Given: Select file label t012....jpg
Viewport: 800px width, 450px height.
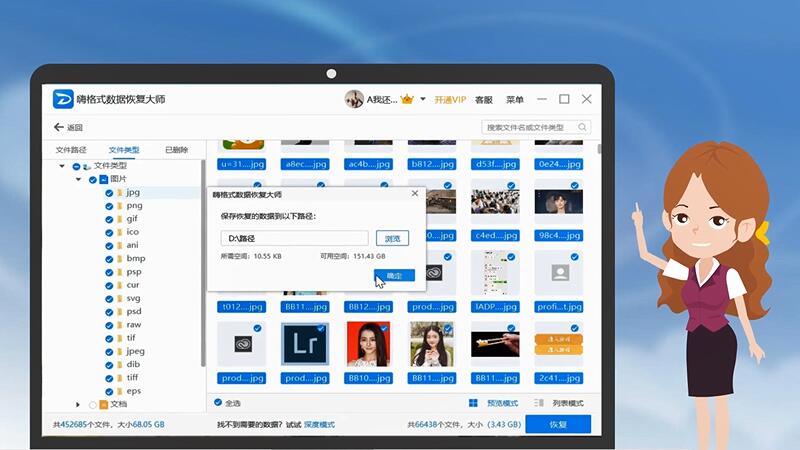Looking at the screenshot, I should (242, 307).
